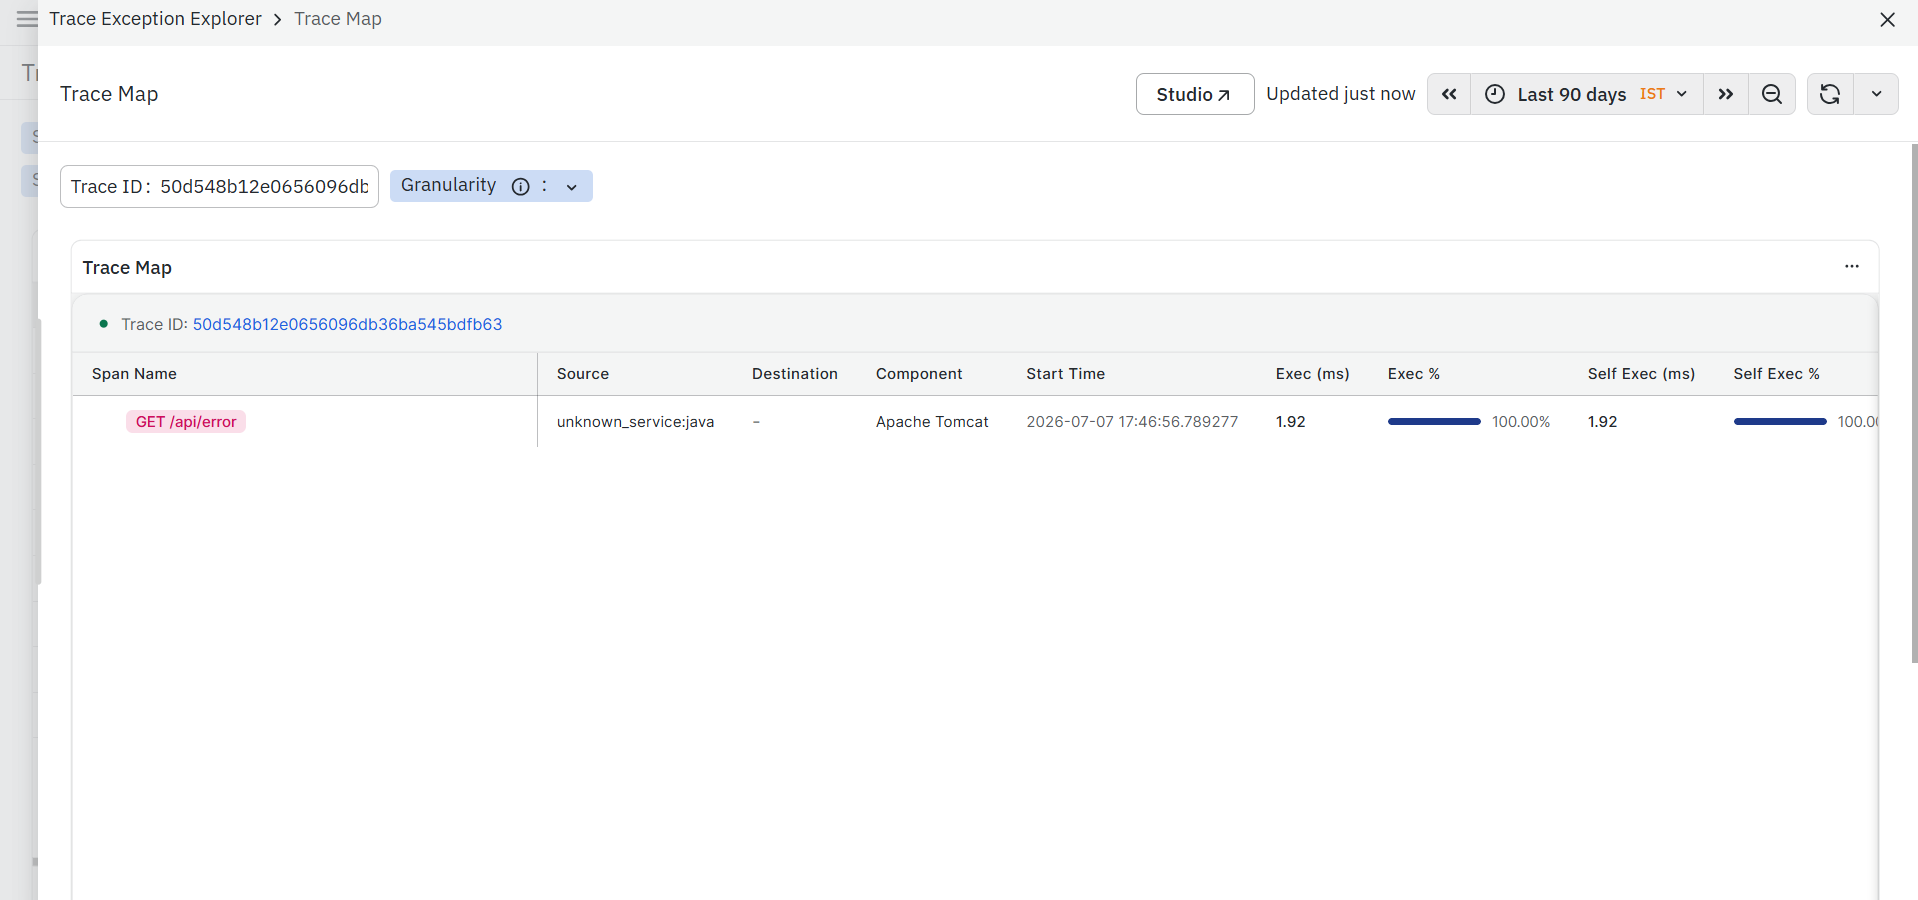Open Studio in new window
The image size is (1918, 900).
pos(1194,94)
